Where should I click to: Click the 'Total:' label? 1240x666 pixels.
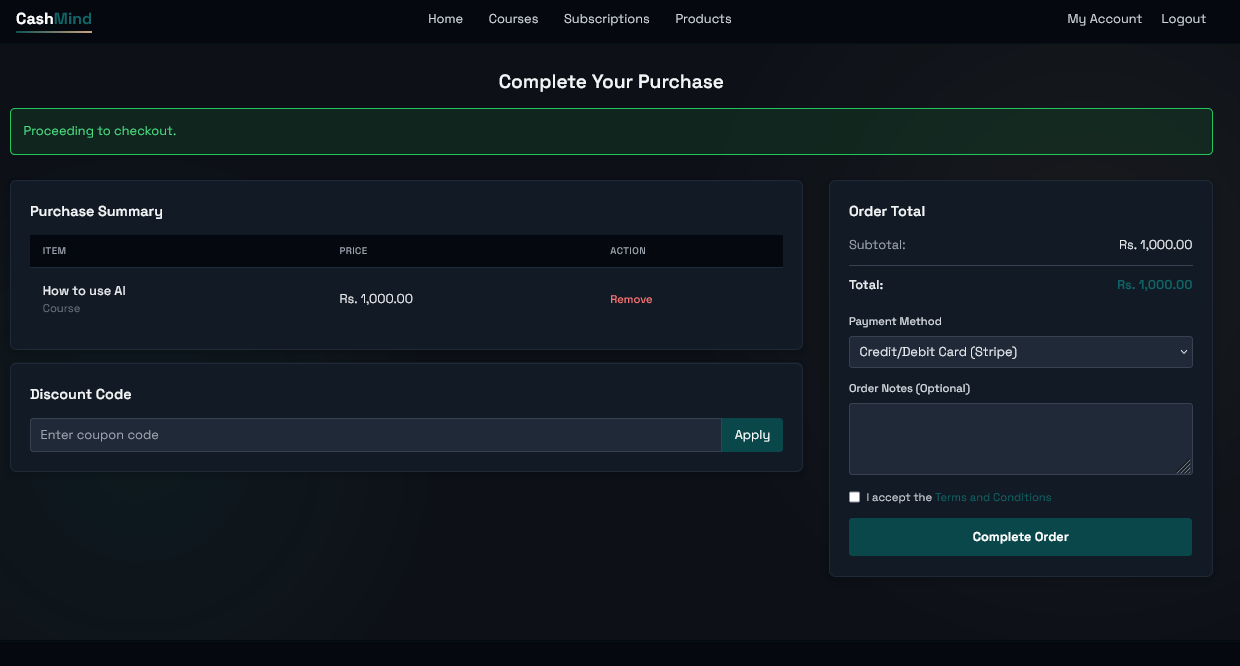pyautogui.click(x=866, y=285)
